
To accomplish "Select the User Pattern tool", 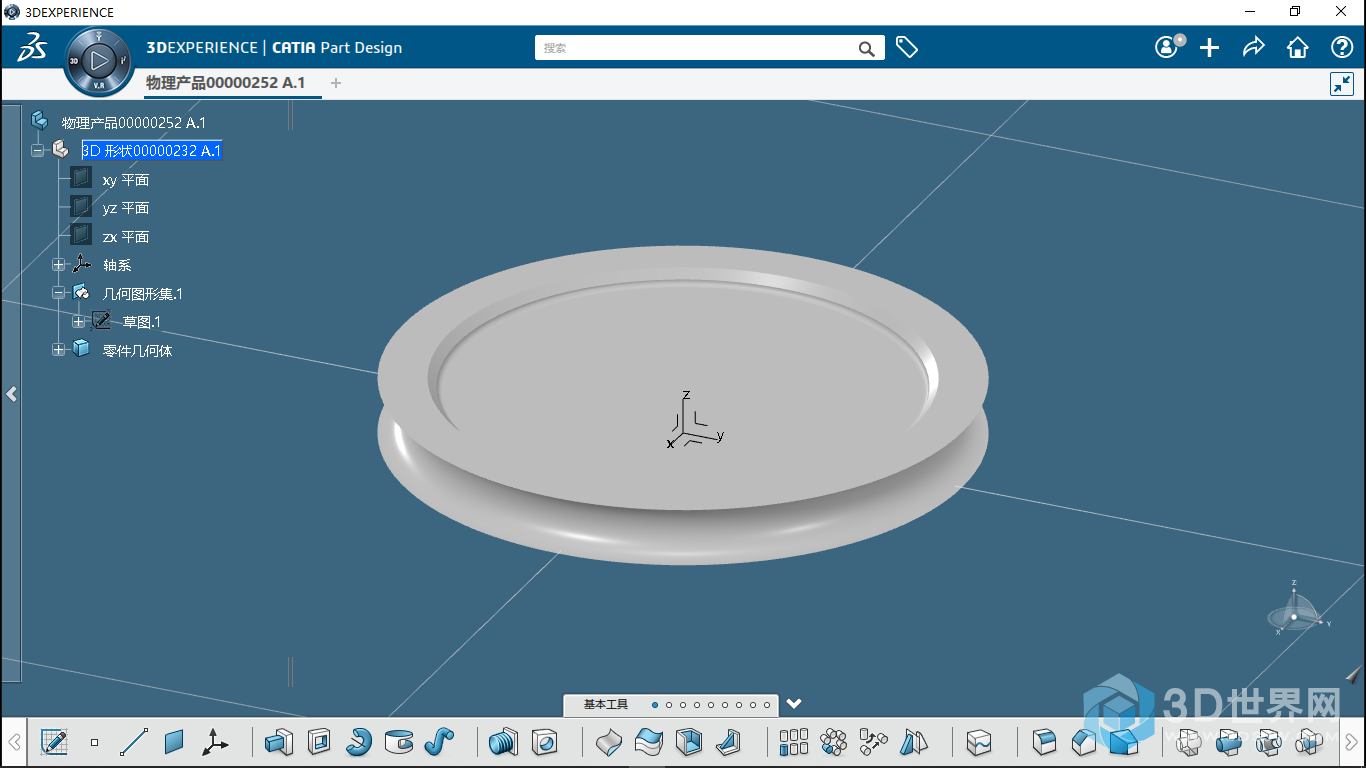I will [873, 742].
